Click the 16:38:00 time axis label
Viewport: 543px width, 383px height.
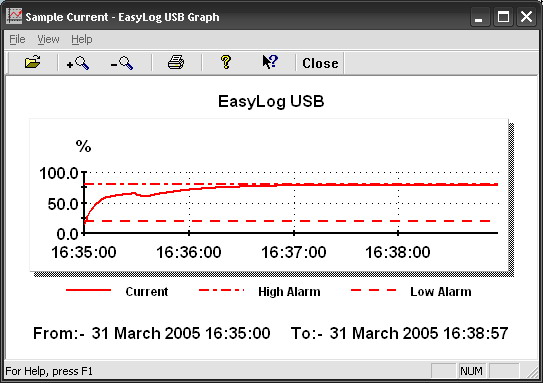pos(398,252)
